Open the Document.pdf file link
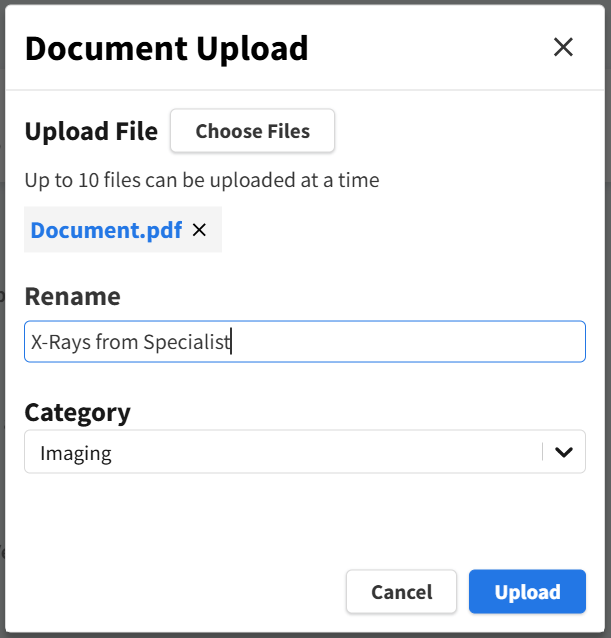 point(106,230)
